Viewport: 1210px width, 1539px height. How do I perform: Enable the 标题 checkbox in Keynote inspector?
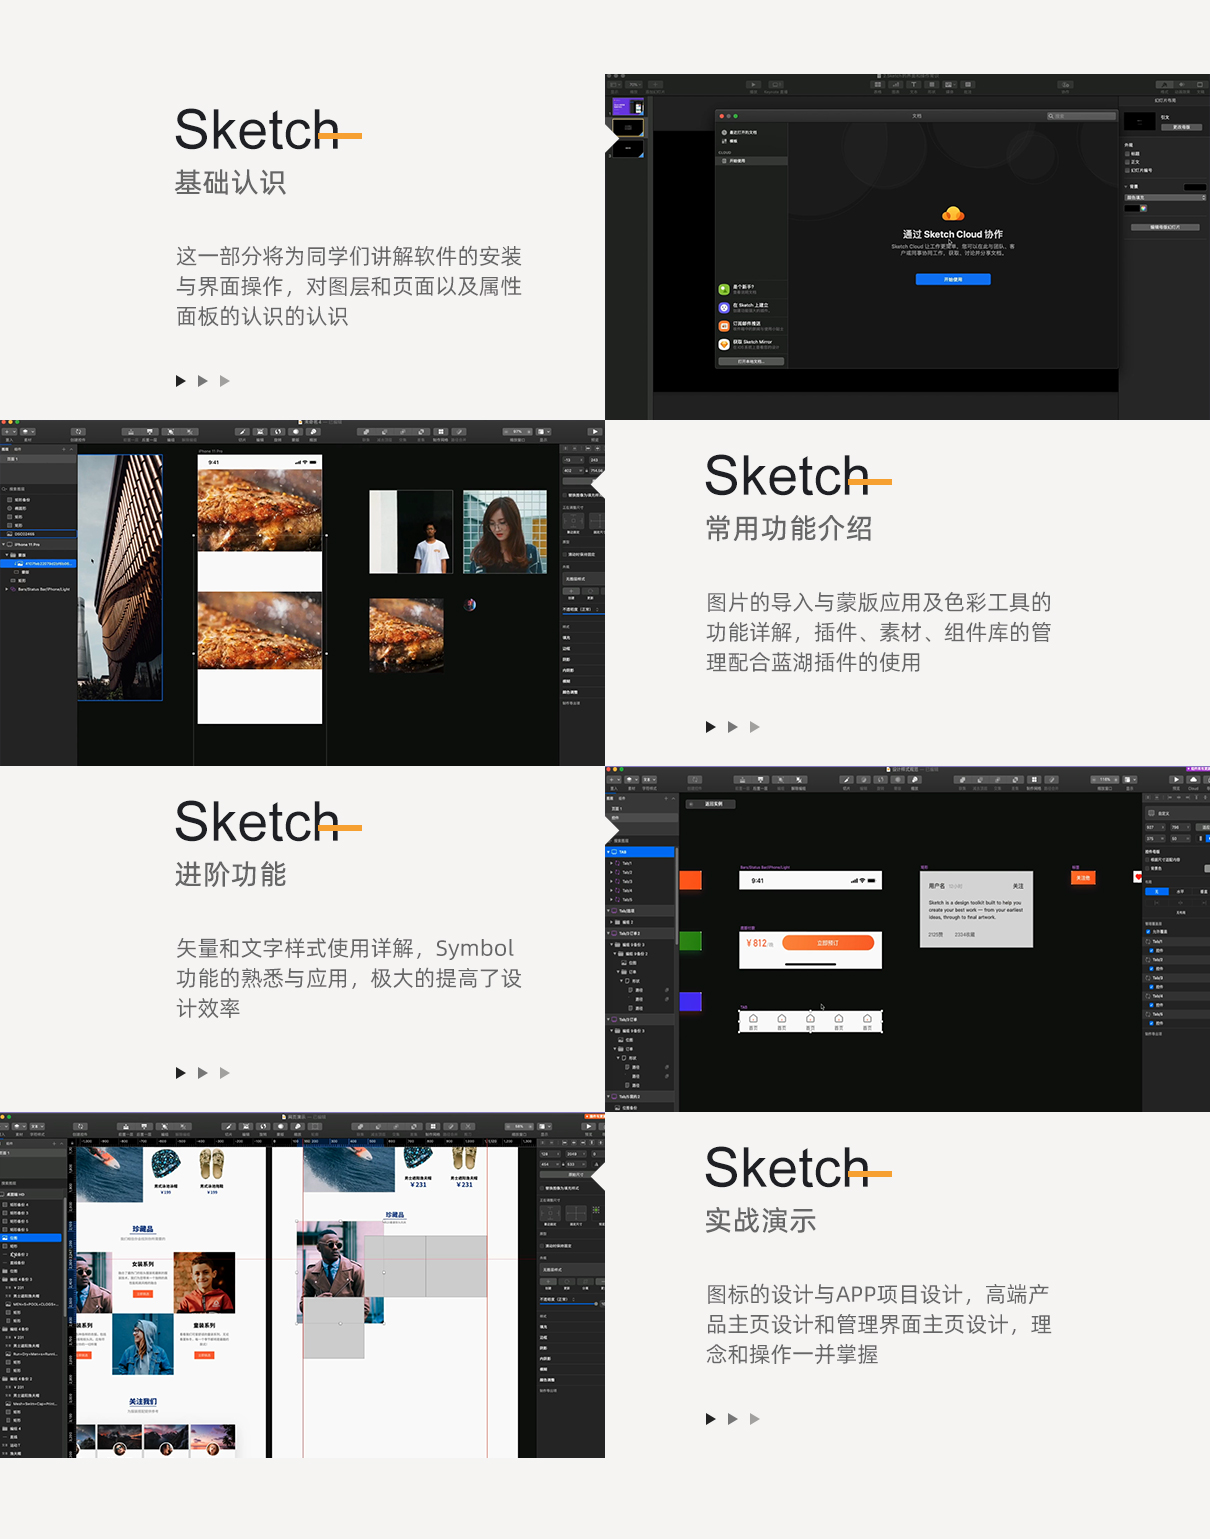point(1127,153)
